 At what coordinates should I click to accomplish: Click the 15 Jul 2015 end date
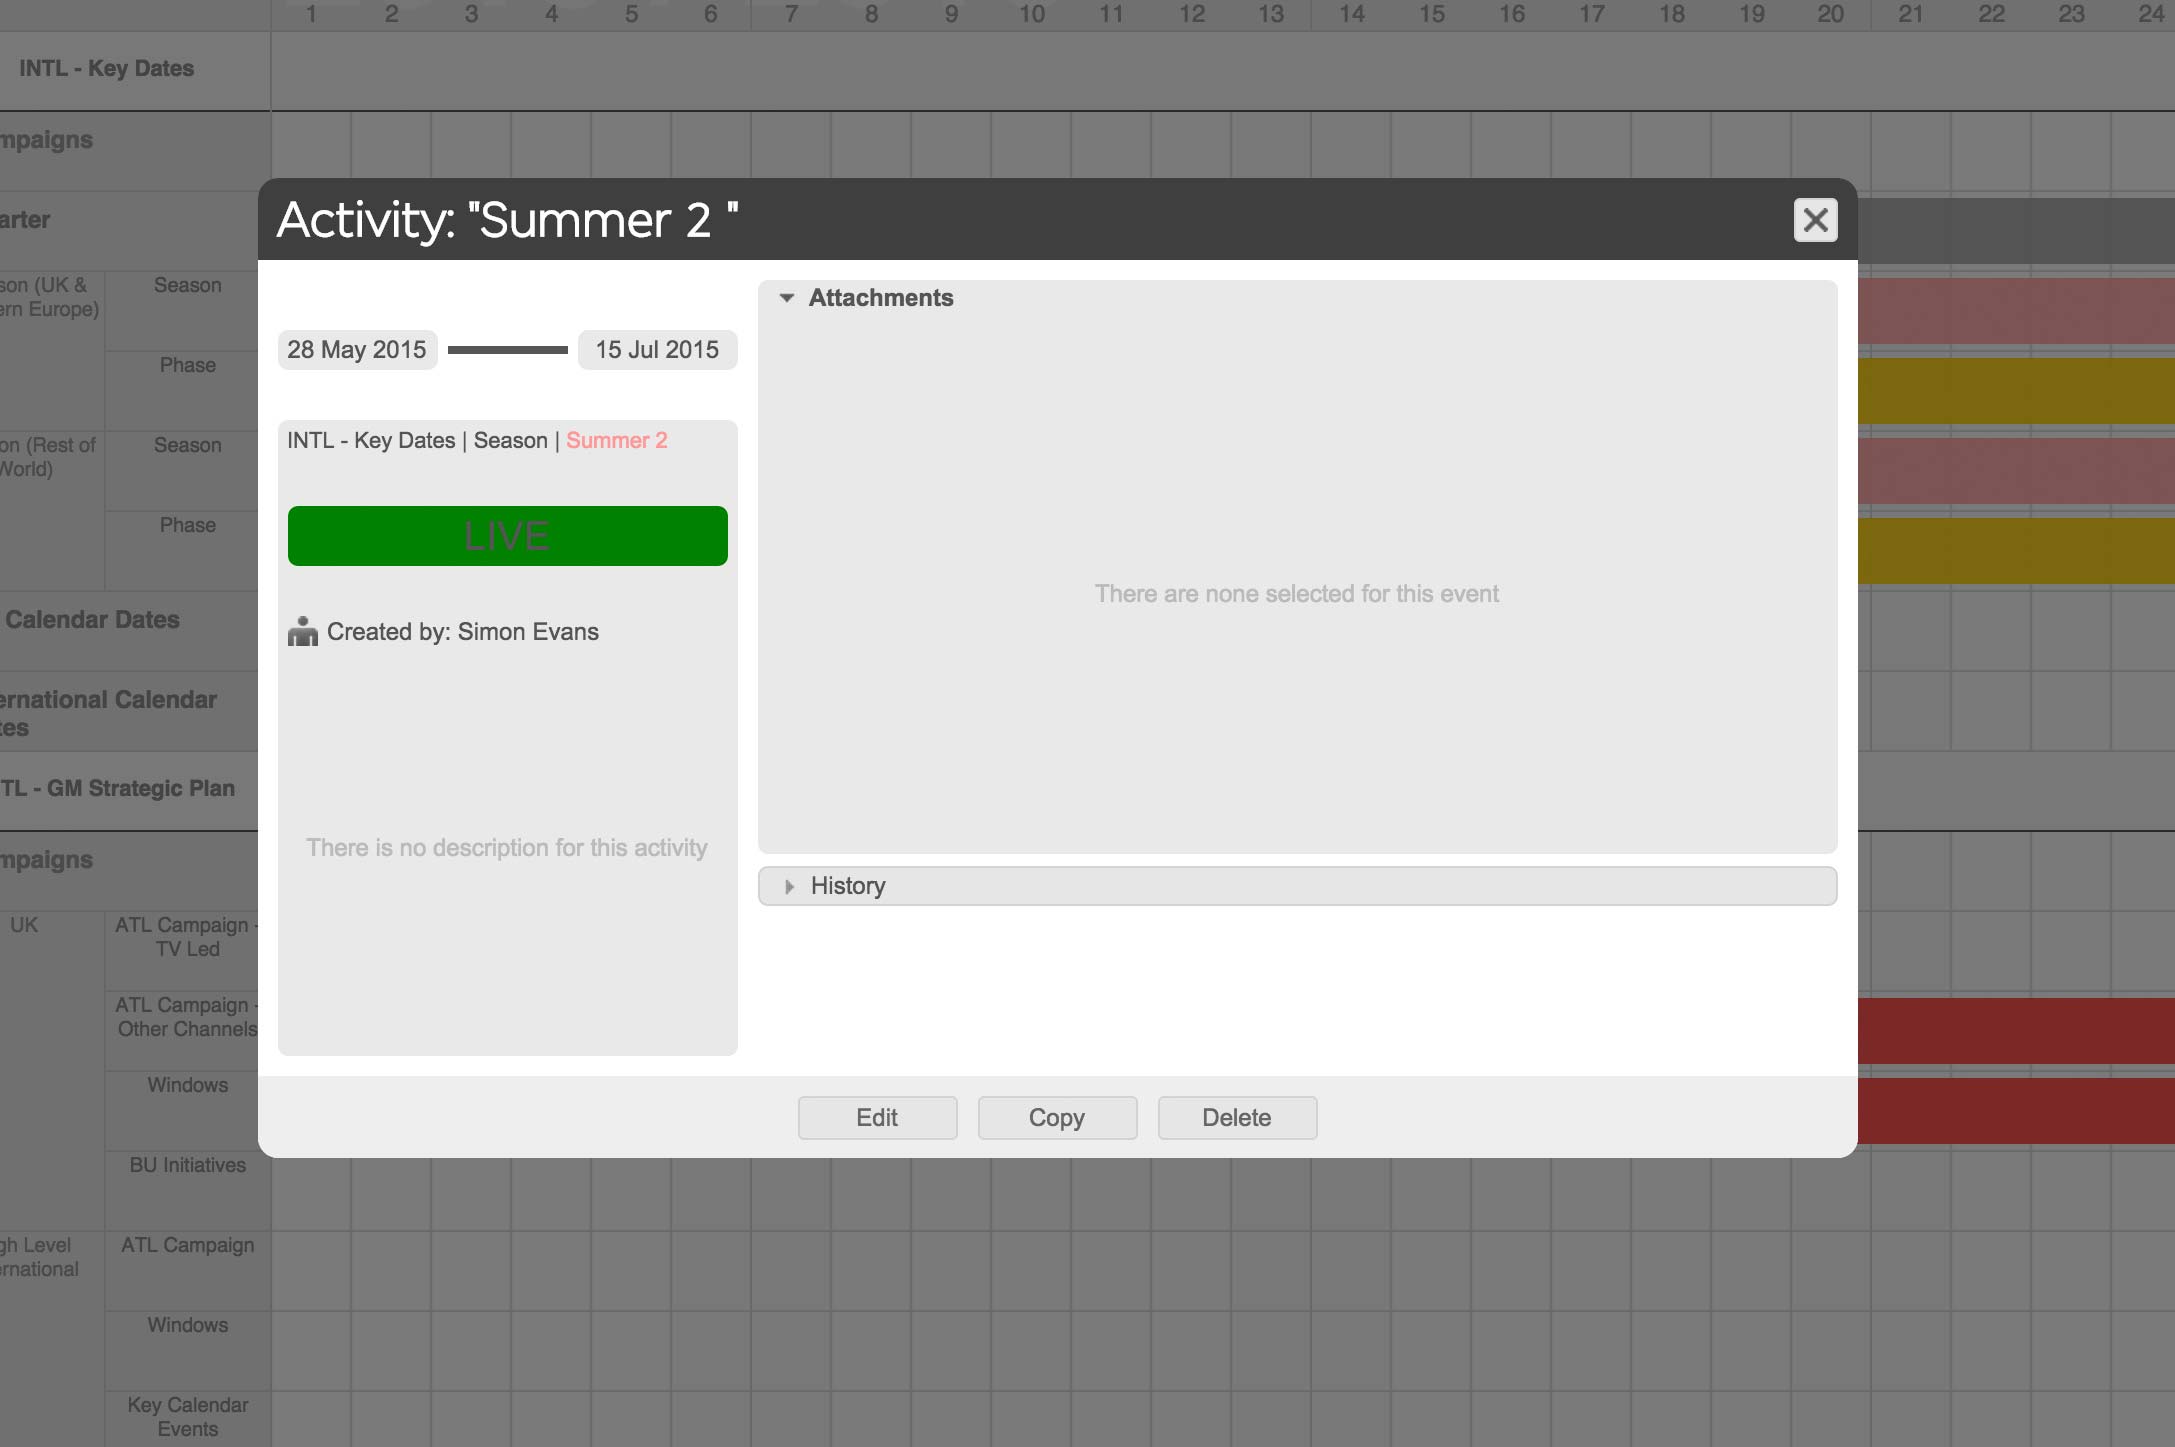coord(657,350)
